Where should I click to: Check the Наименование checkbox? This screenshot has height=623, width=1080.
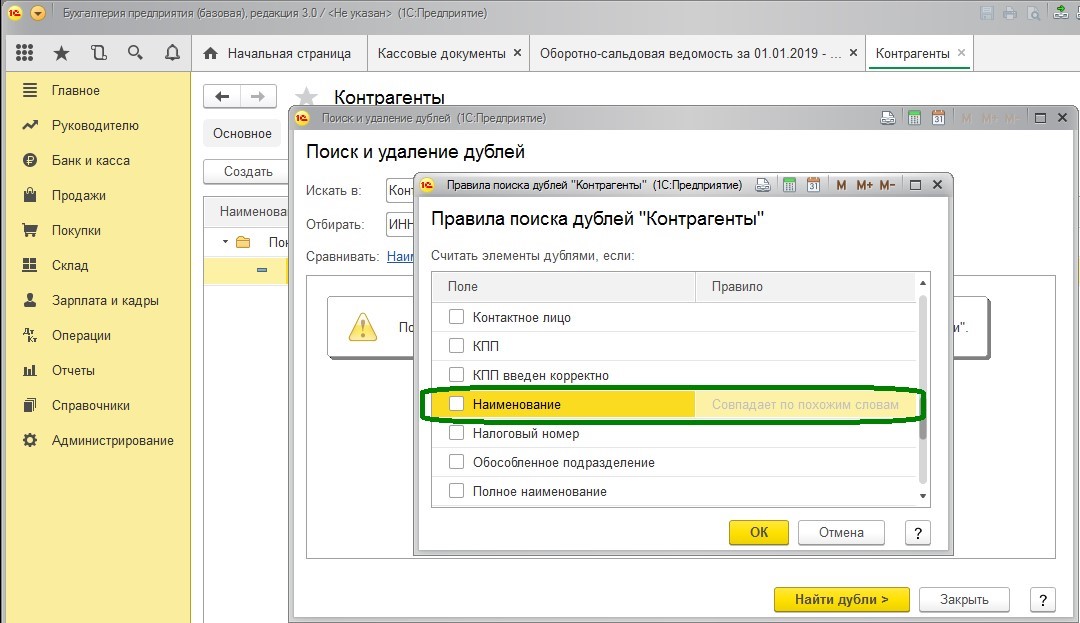coord(456,404)
